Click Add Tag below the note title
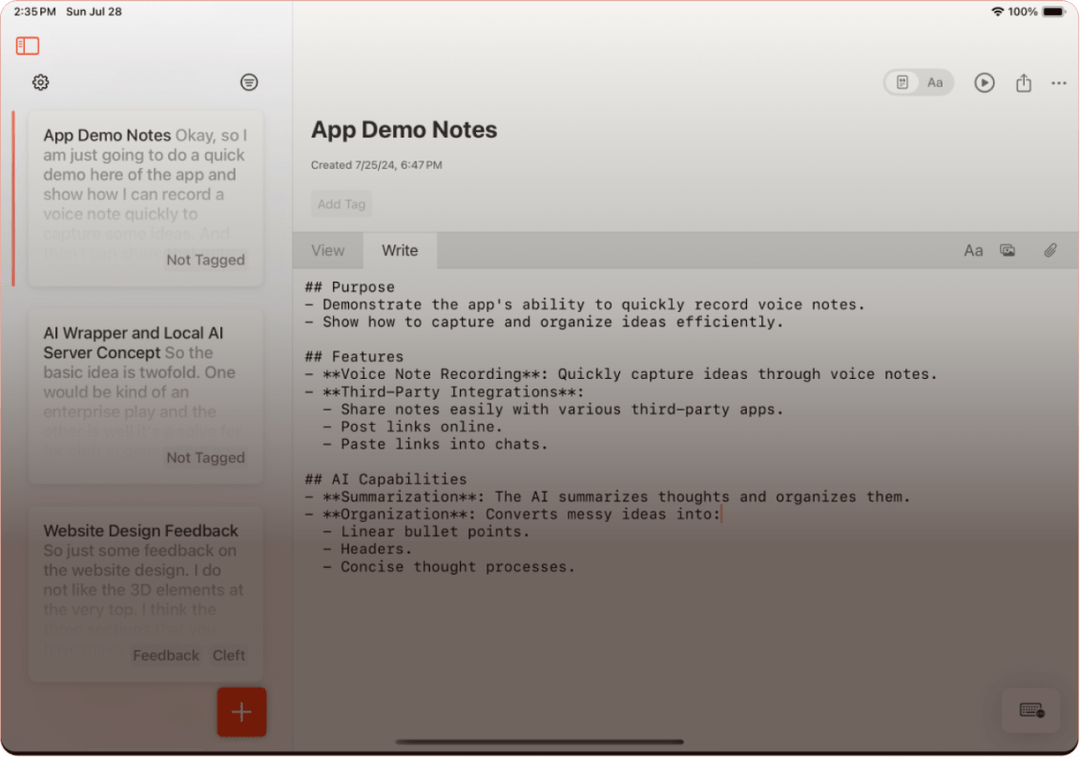The width and height of the screenshot is (1080, 757). coord(341,204)
